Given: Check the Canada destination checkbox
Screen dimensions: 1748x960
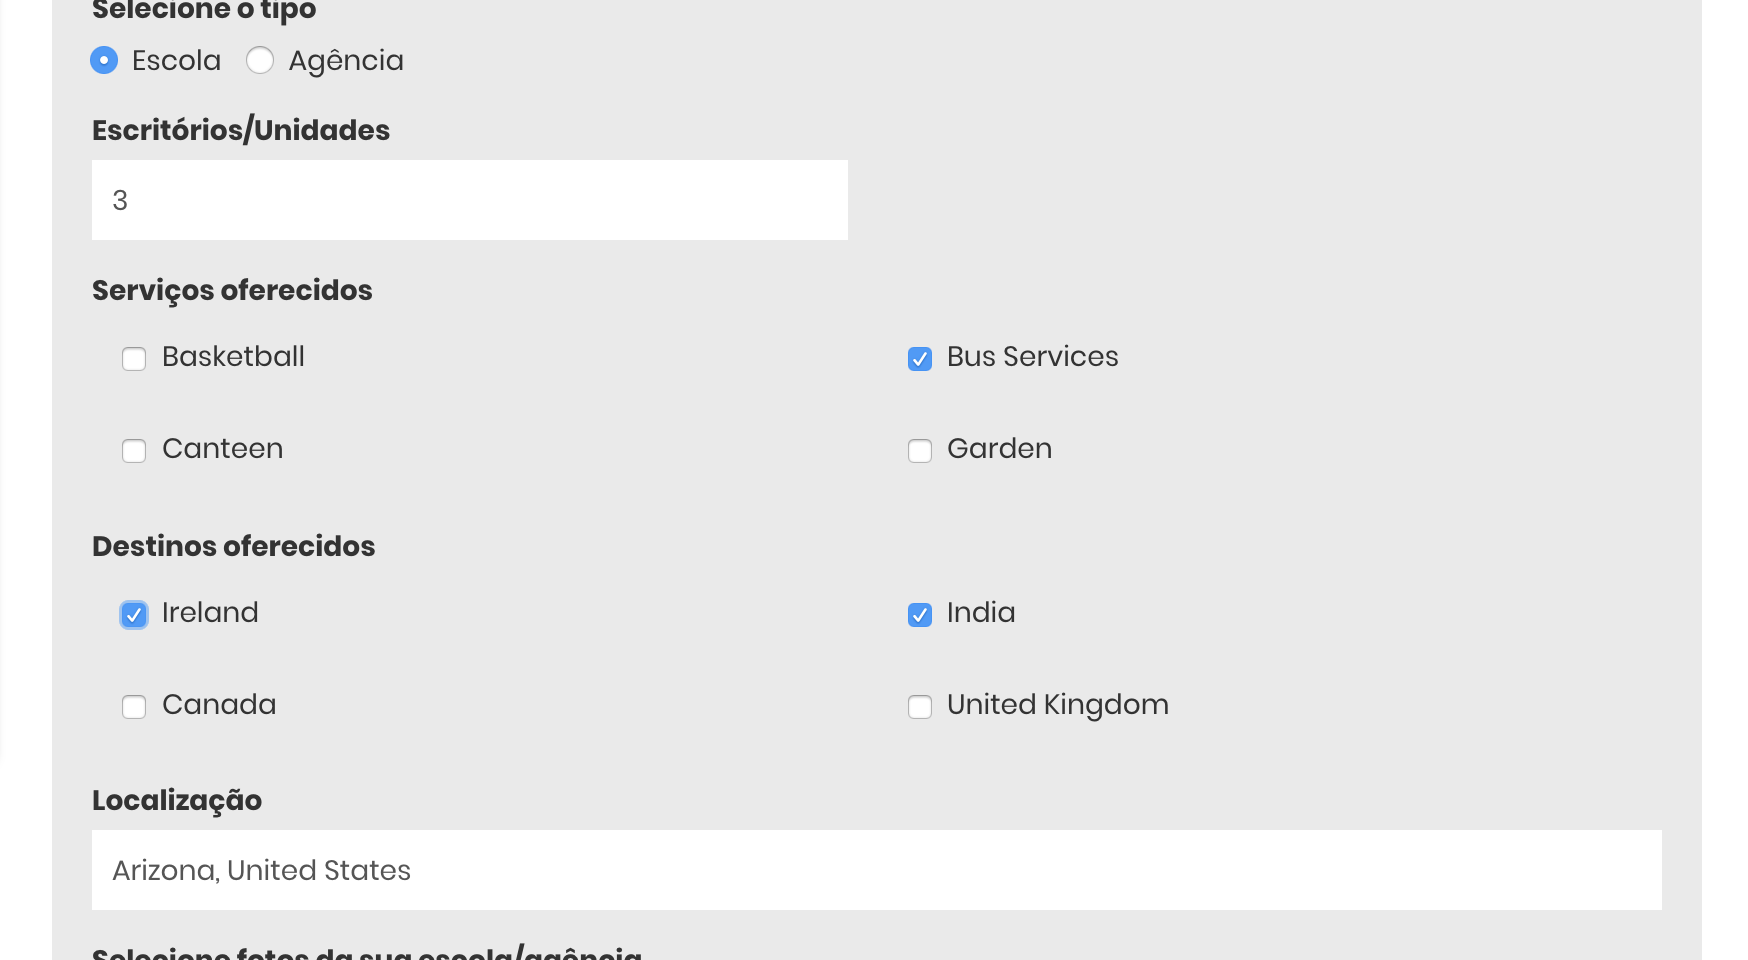Looking at the screenshot, I should [x=134, y=706].
